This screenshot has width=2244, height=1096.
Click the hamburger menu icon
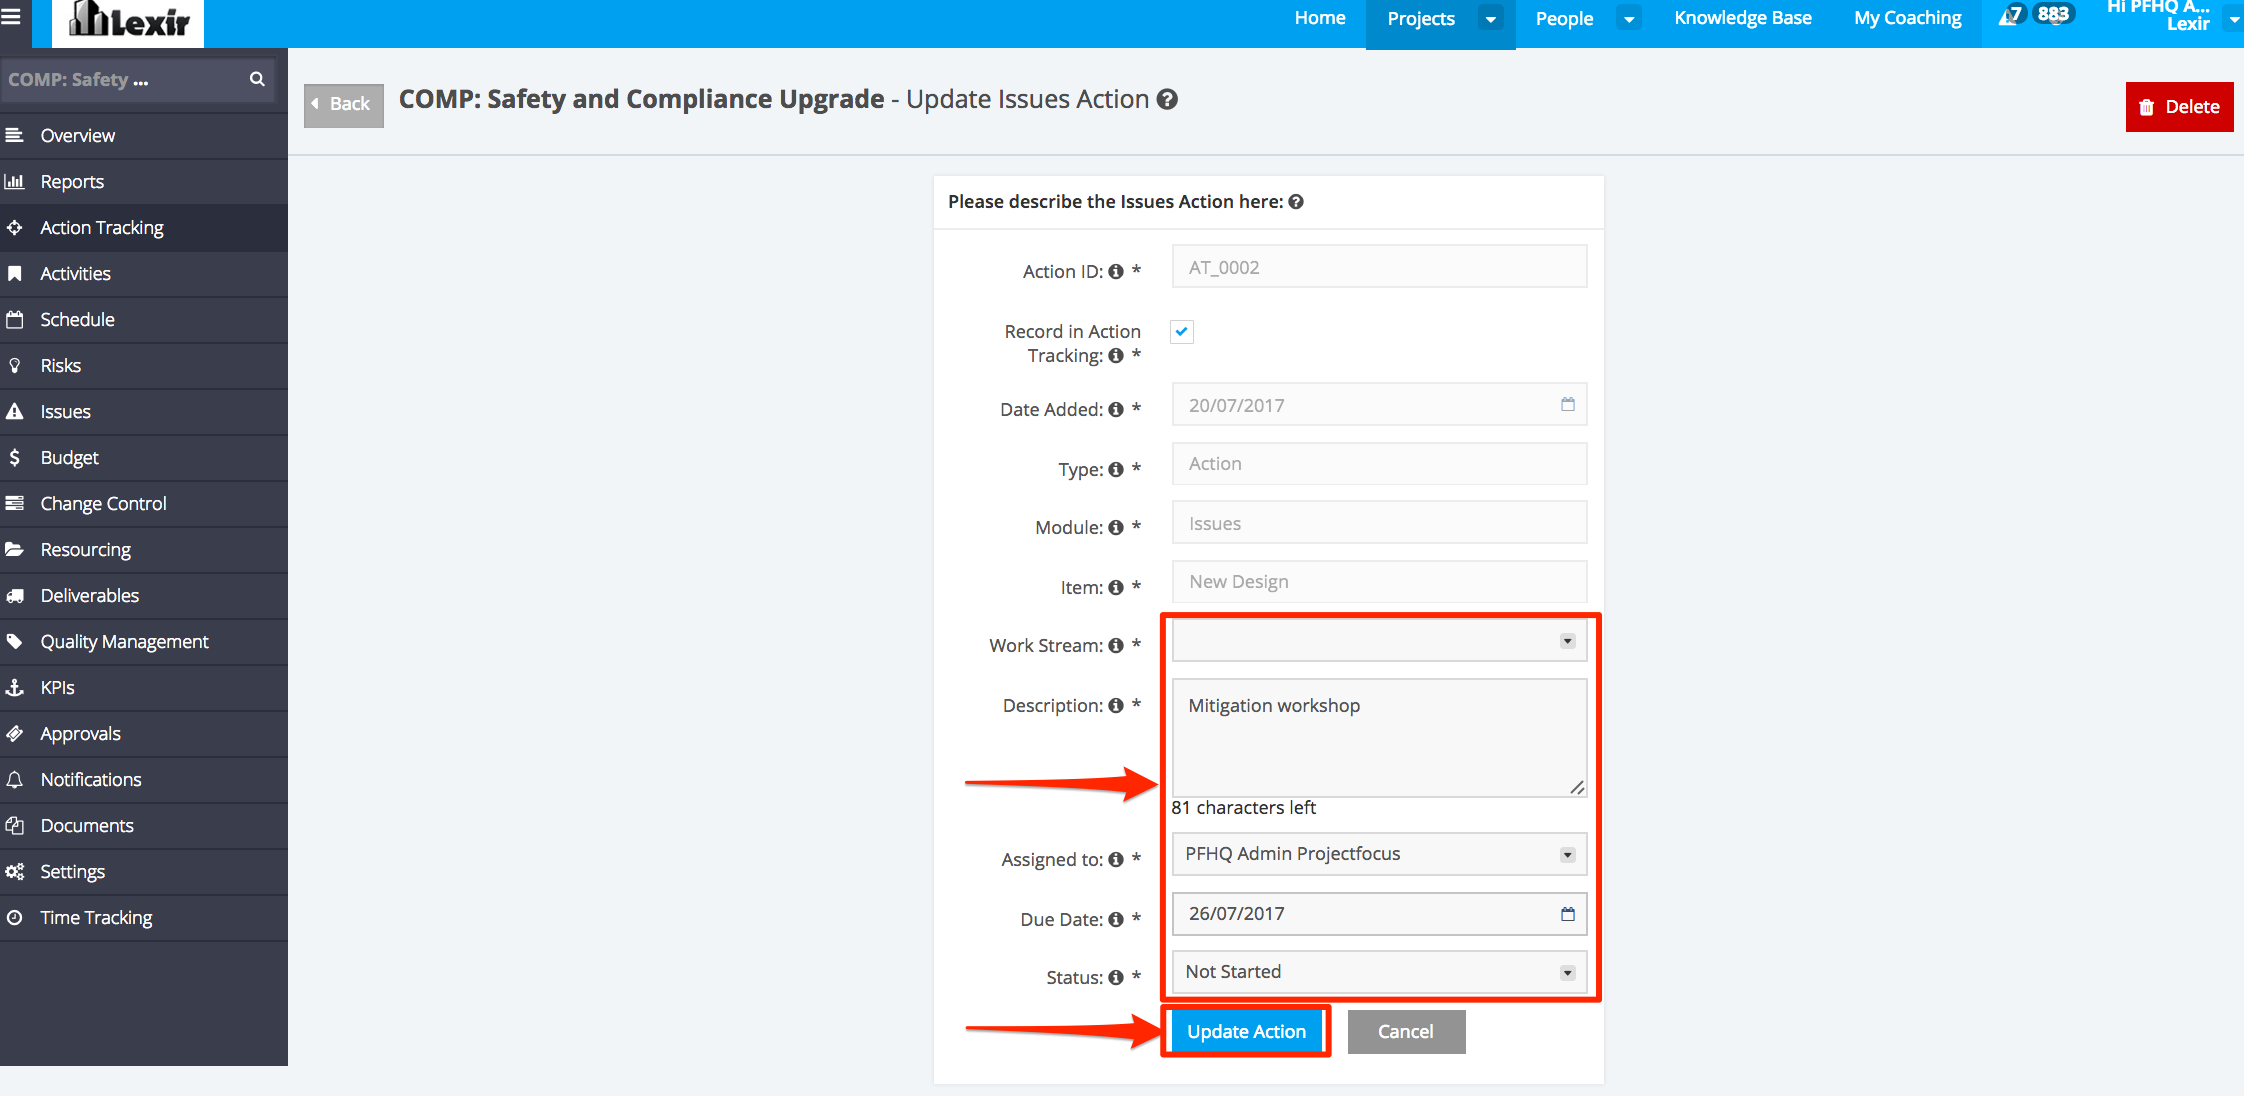pyautogui.click(x=11, y=17)
